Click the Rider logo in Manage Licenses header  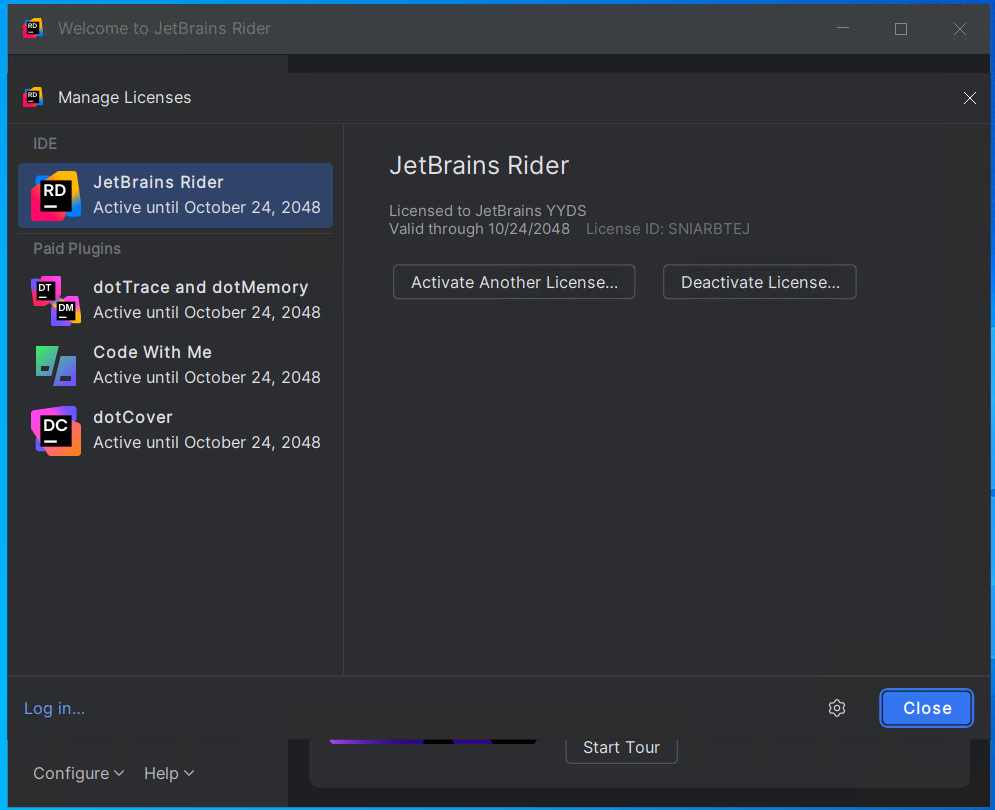tap(33, 97)
